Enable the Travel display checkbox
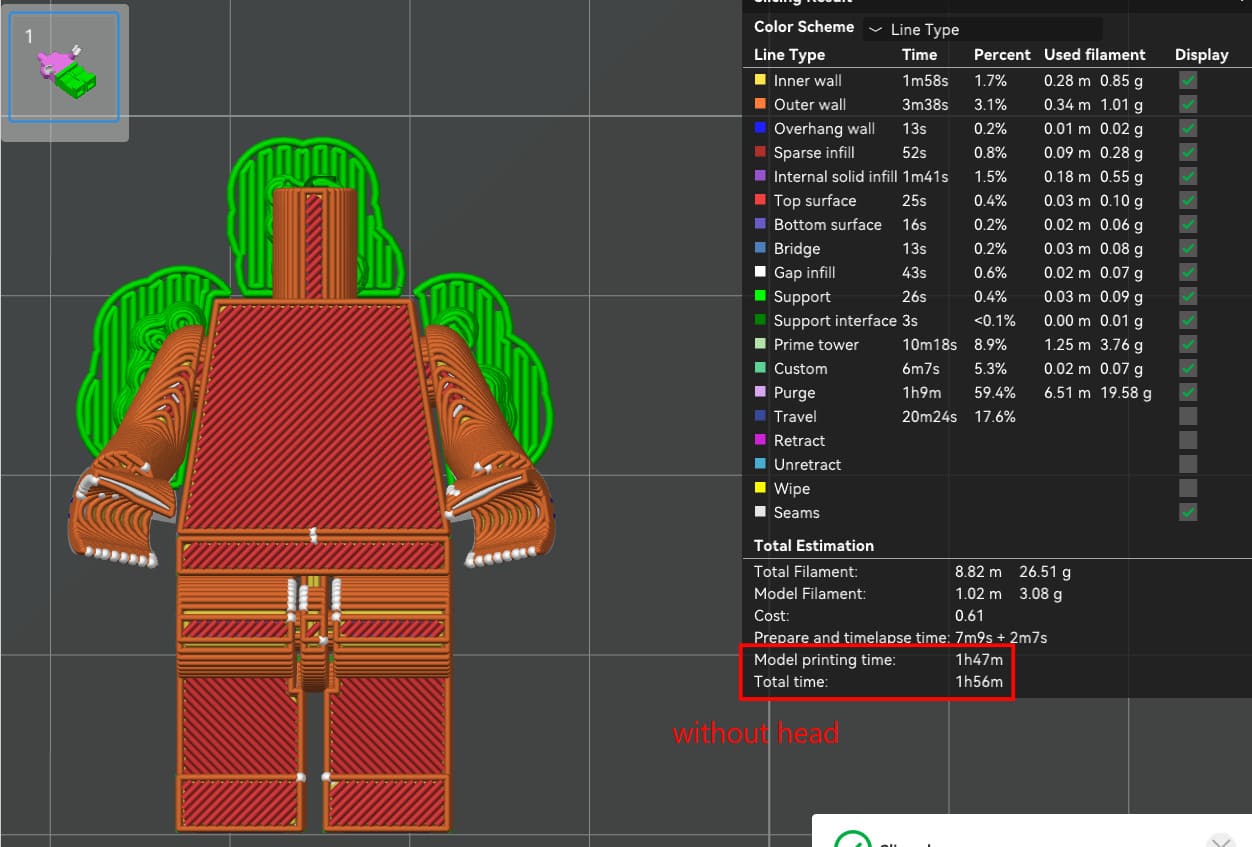 [1188, 416]
